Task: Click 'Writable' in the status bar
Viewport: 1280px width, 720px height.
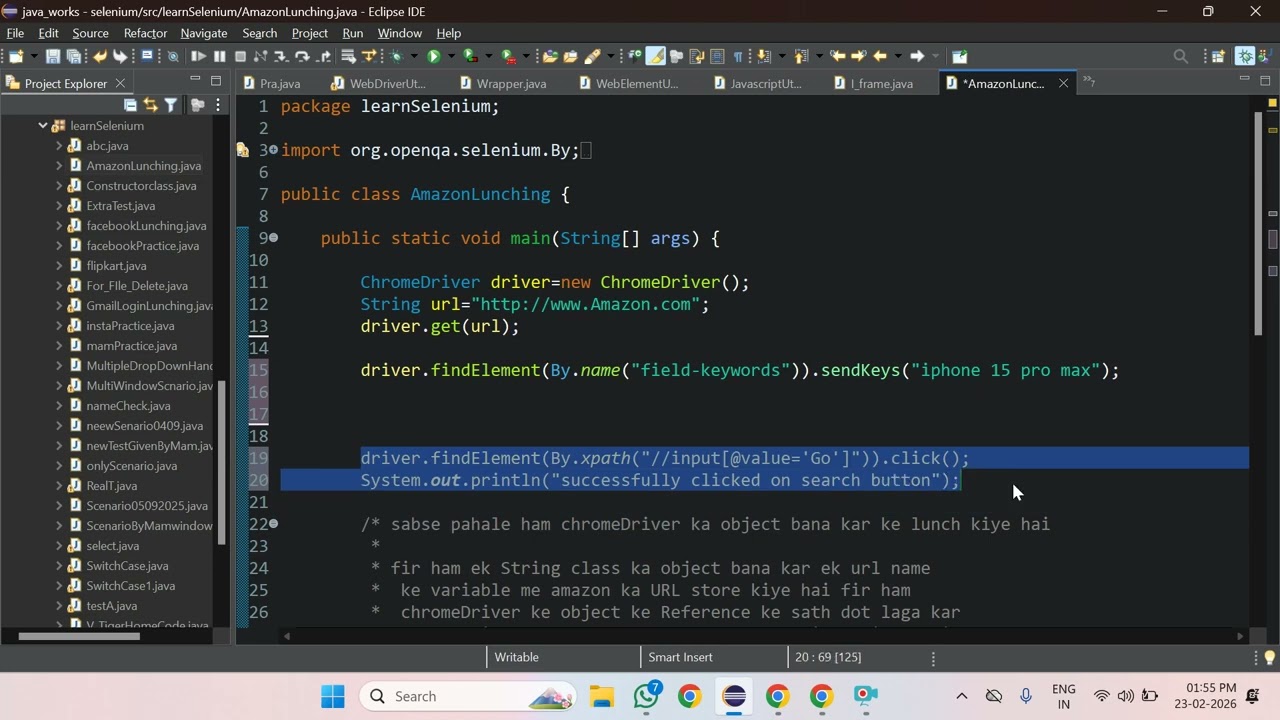Action: point(516,657)
